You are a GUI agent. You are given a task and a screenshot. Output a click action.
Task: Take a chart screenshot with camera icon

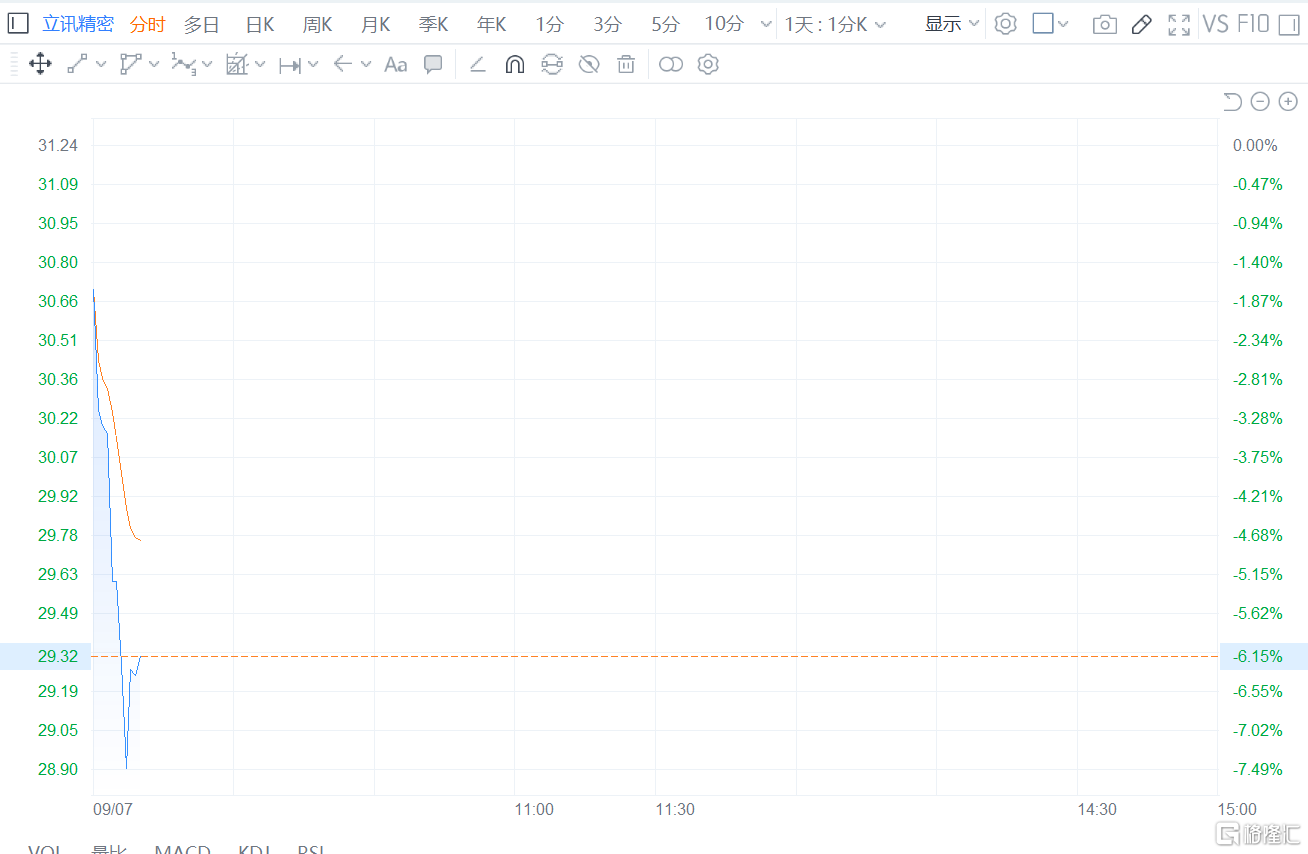pyautogui.click(x=1105, y=24)
